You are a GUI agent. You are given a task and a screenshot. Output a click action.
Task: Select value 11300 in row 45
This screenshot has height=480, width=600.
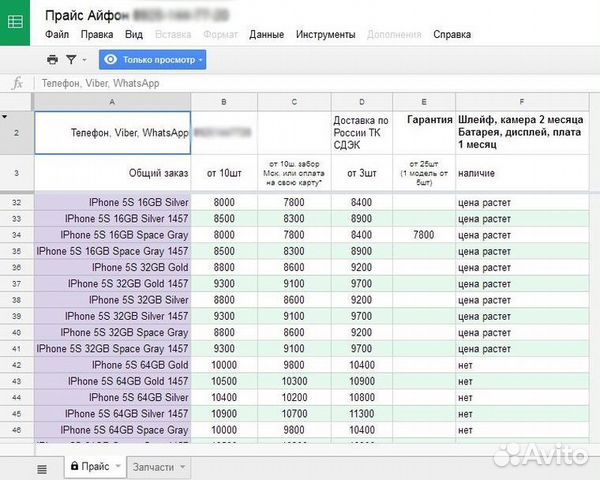(x=362, y=414)
